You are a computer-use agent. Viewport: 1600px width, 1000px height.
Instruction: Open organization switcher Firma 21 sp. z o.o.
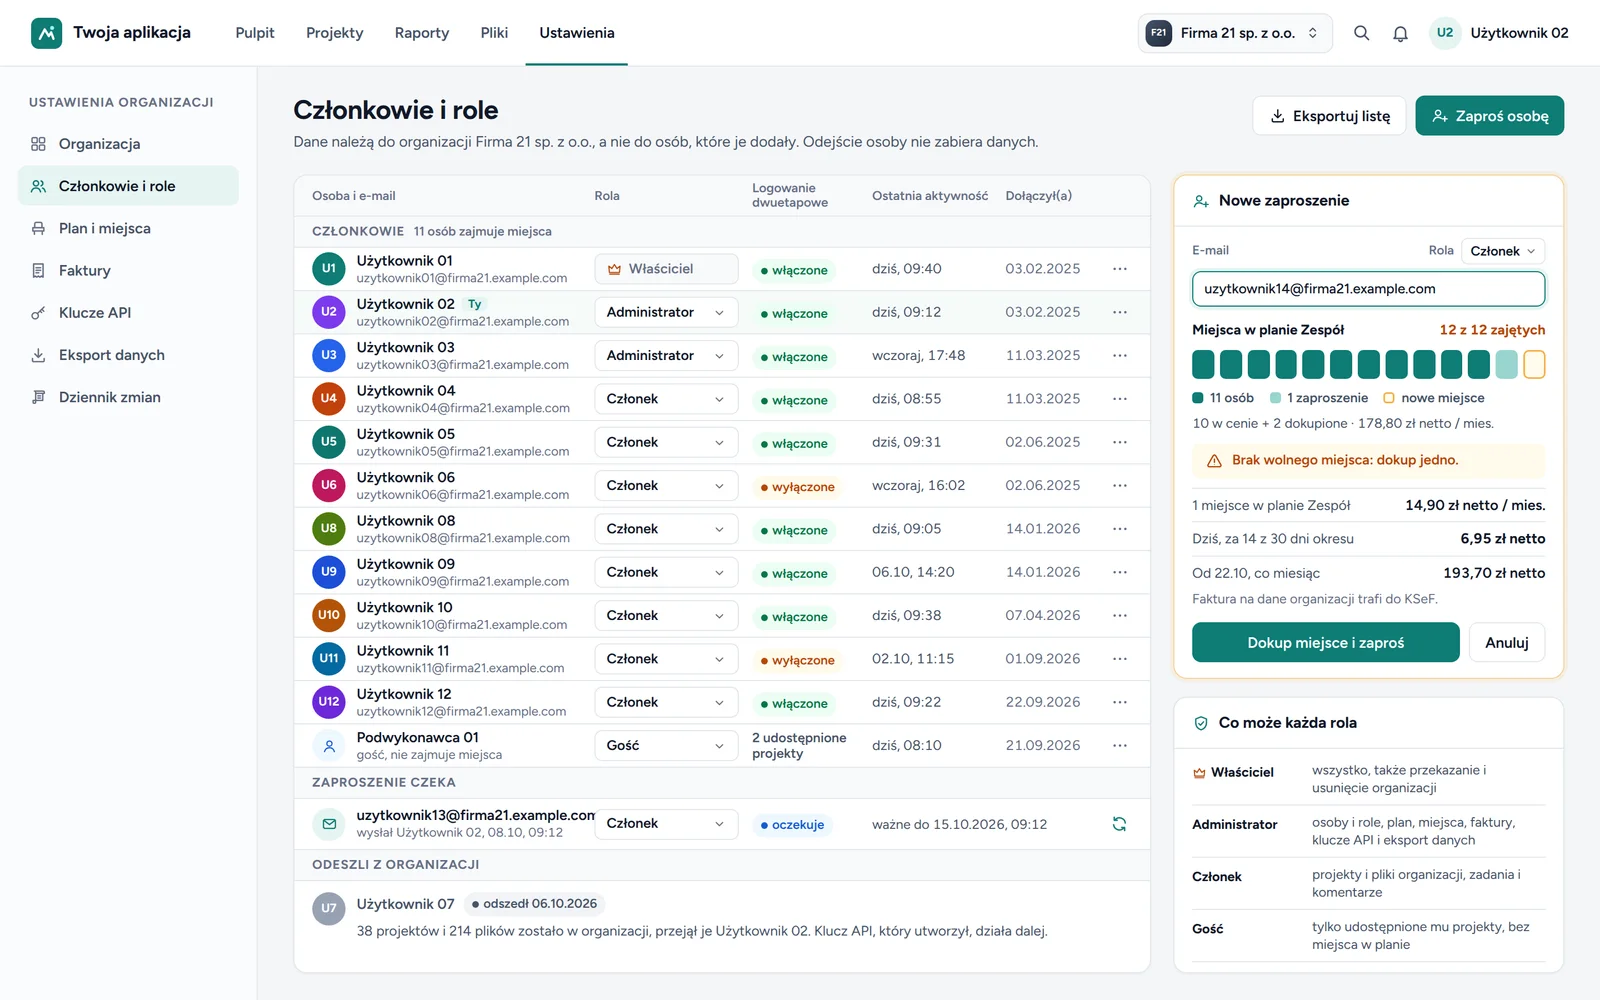coord(1235,33)
